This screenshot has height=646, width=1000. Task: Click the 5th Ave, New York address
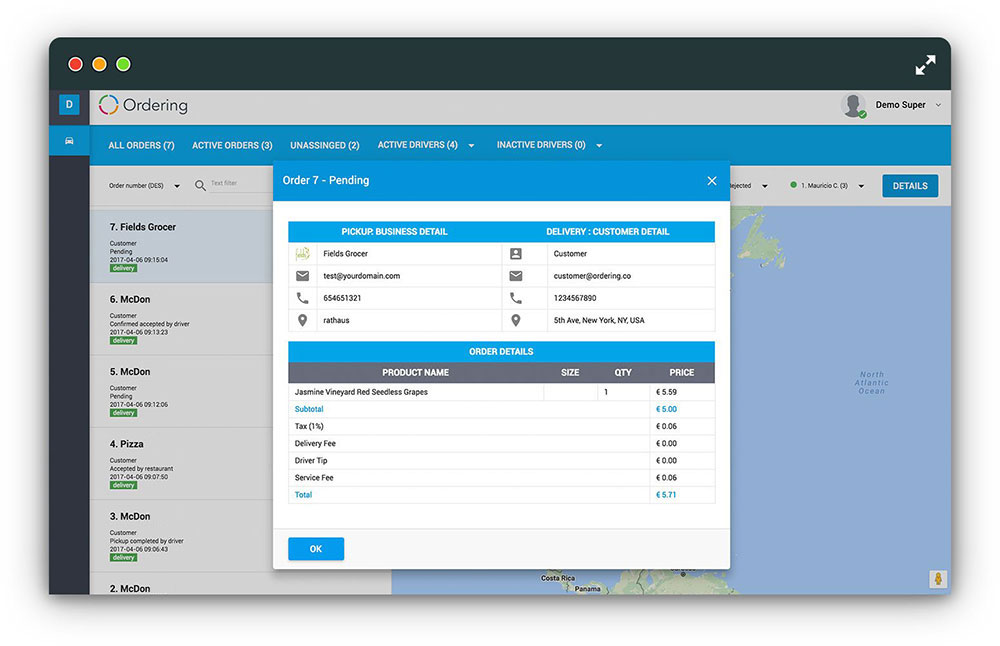[599, 320]
